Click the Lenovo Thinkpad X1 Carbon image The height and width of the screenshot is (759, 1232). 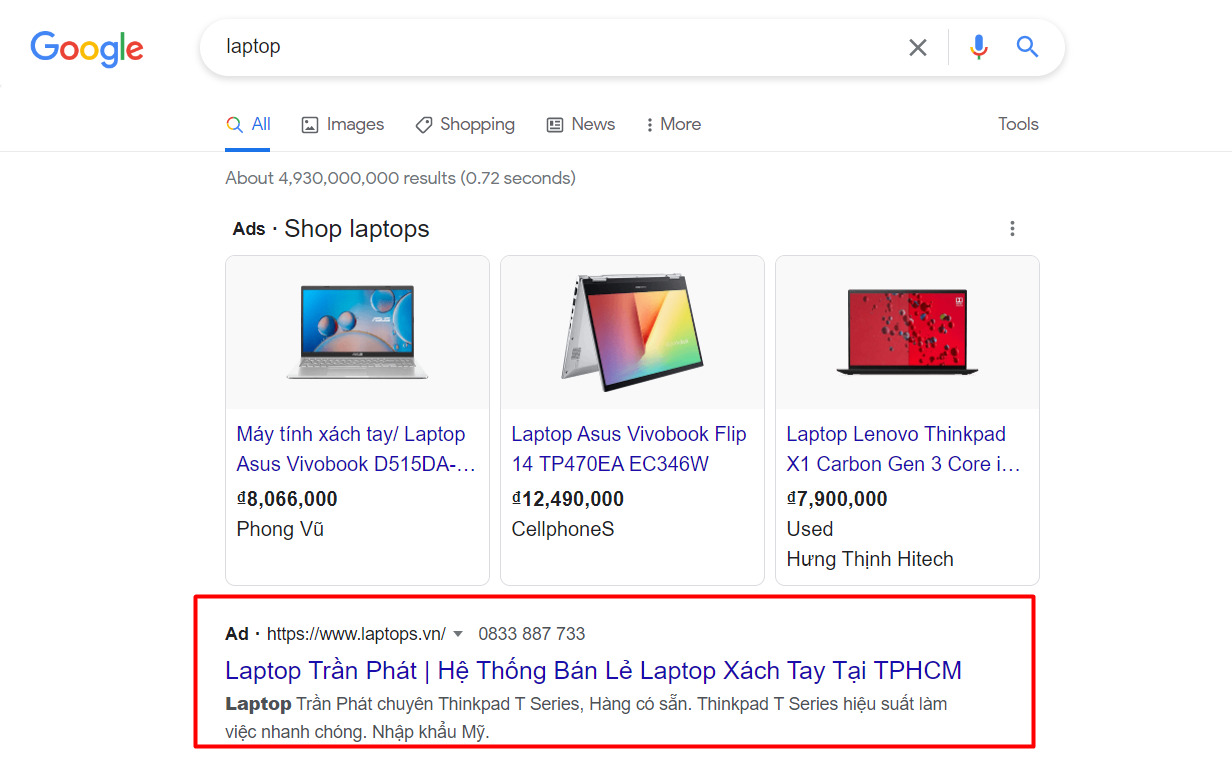(x=907, y=332)
